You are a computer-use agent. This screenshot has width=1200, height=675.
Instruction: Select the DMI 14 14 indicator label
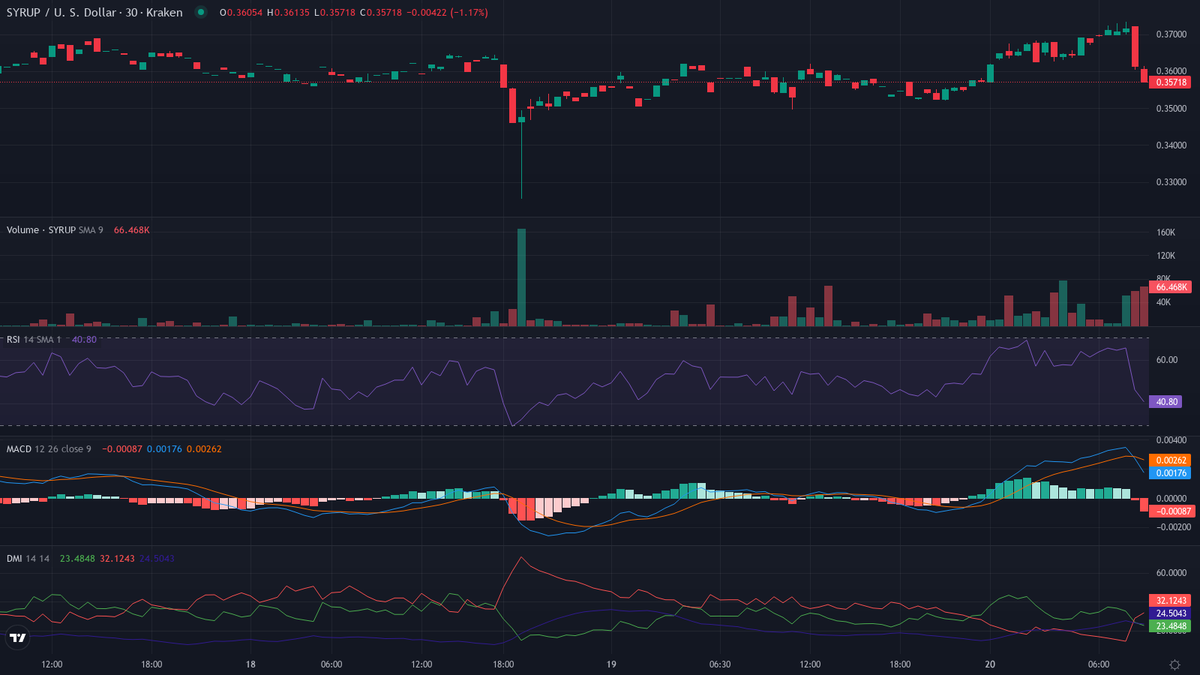pos(29,558)
